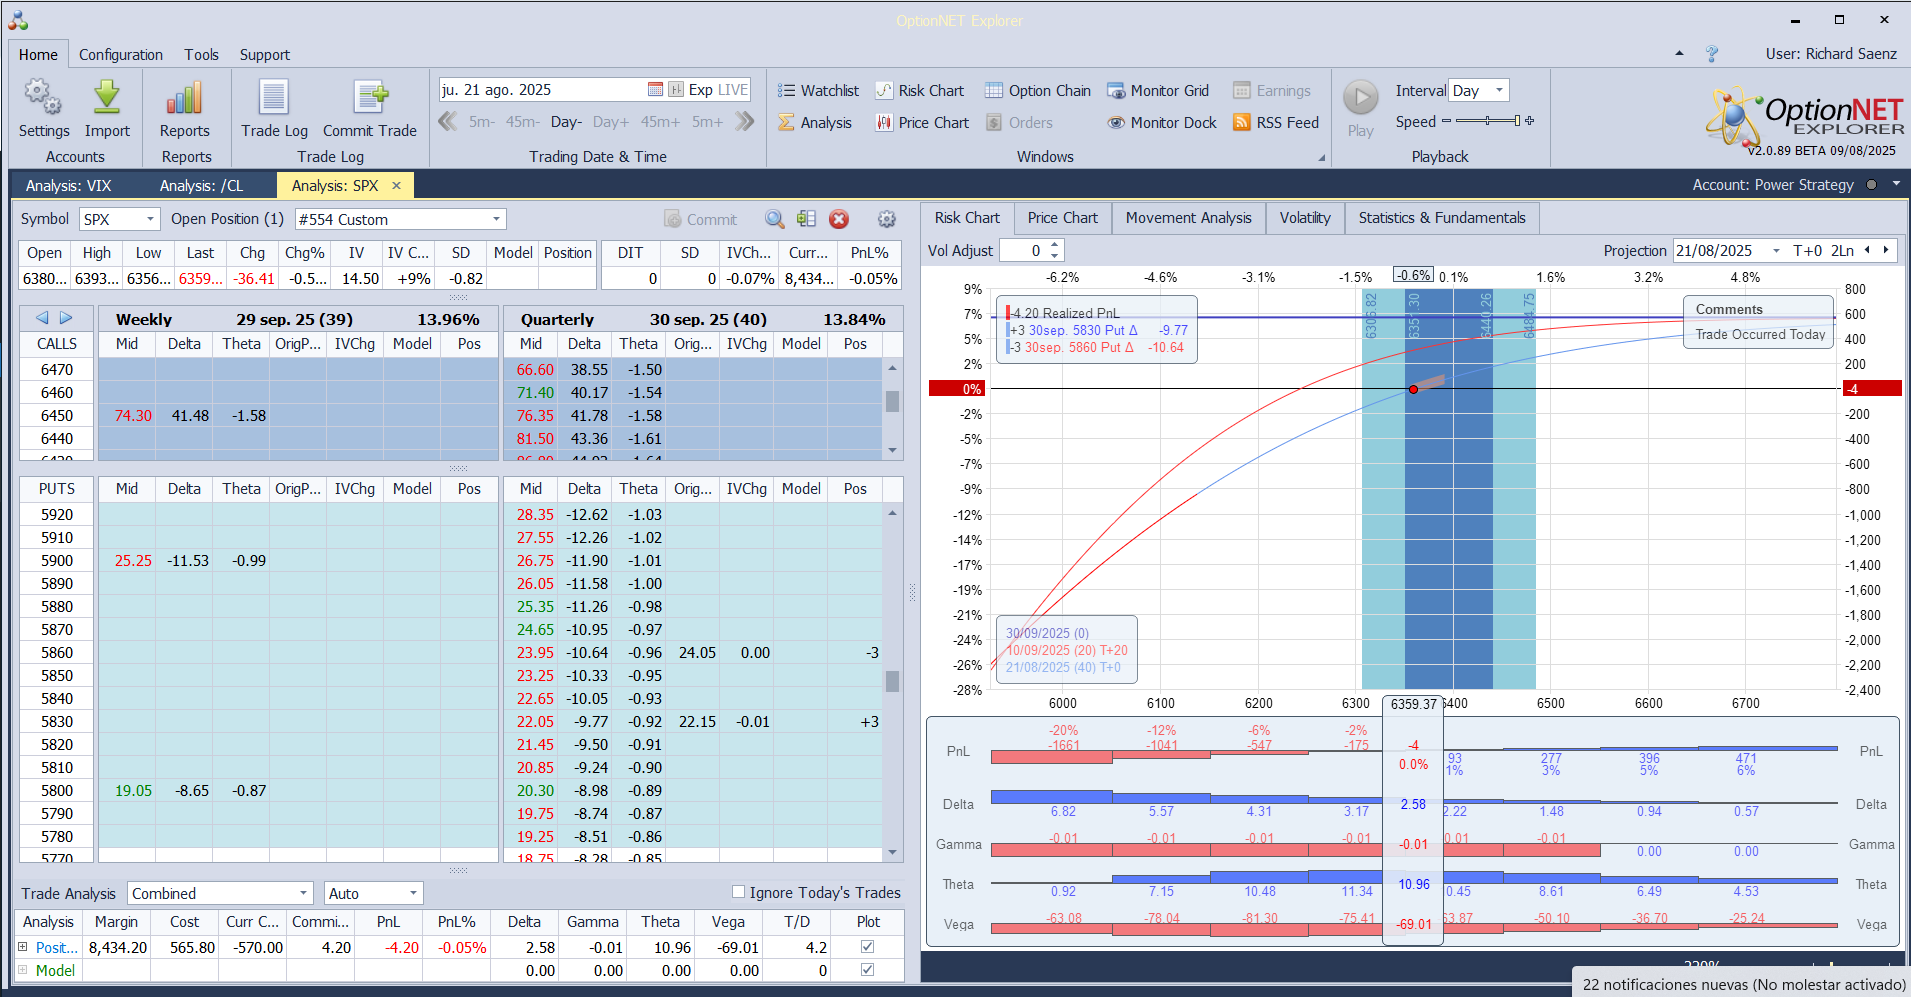
Task: Toggle Plot checkbox for Model row
Action: (867, 969)
